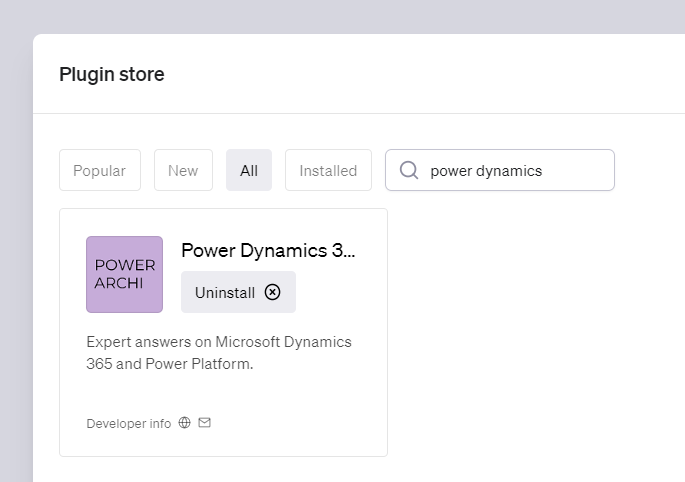Switch to the Popular tab

pyautogui.click(x=100, y=170)
